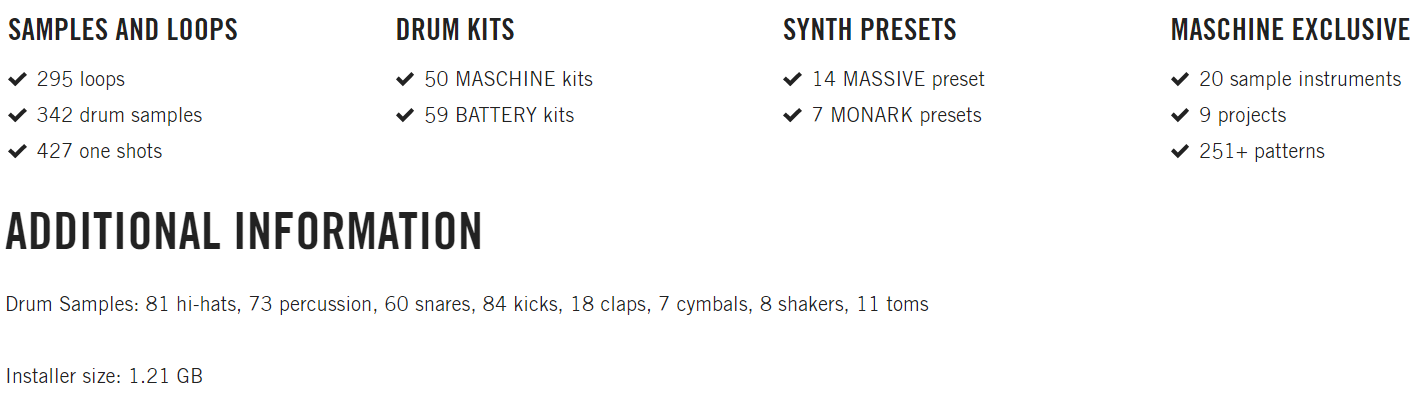The height and width of the screenshot is (409, 1414).
Task: Click the Maschine Exclusive heading
Action: (x=1290, y=30)
